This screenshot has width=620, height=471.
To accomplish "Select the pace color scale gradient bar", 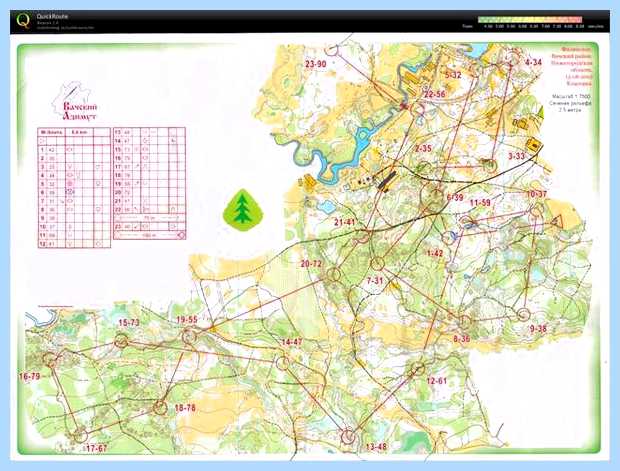I will (530, 19).
